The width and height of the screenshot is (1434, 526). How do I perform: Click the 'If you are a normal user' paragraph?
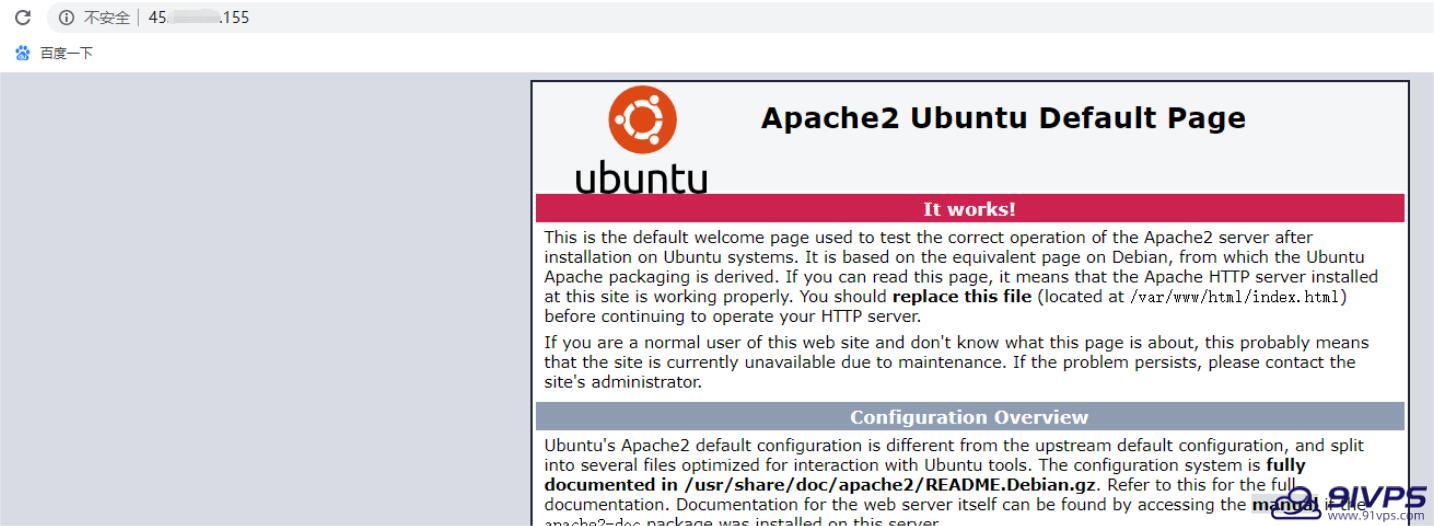956,362
